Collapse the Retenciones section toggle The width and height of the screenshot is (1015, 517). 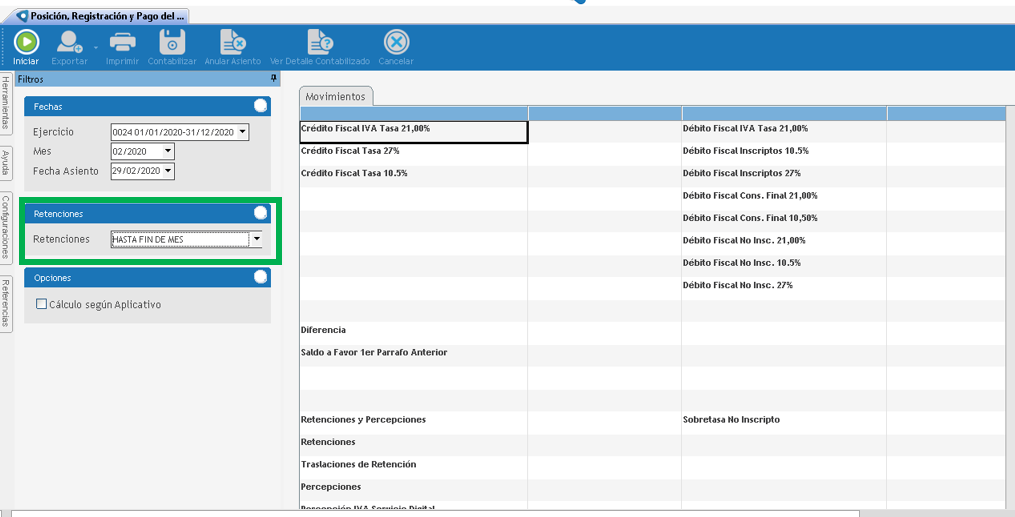[260, 213]
